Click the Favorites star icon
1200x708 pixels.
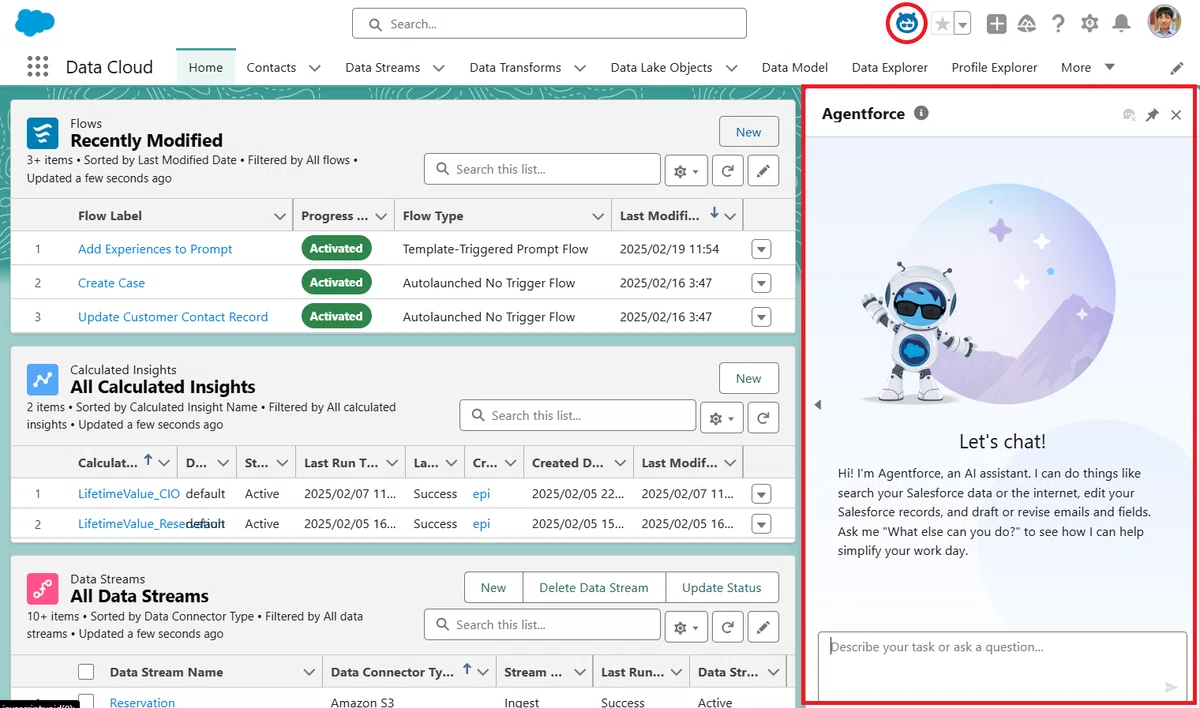(x=941, y=24)
